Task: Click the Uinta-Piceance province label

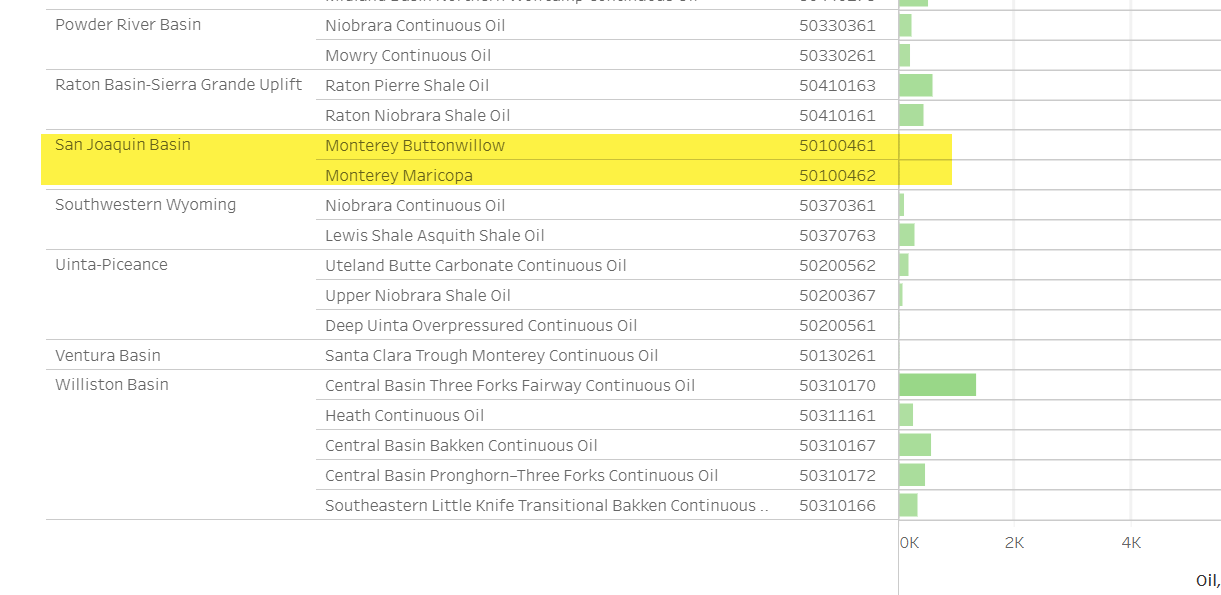Action: click(111, 265)
